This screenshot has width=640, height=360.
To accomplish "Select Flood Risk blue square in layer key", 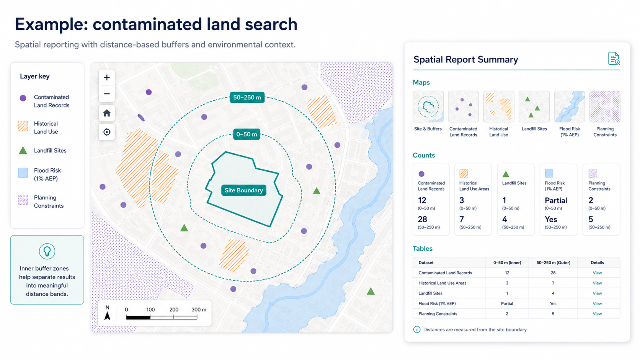I will [x=23, y=173].
